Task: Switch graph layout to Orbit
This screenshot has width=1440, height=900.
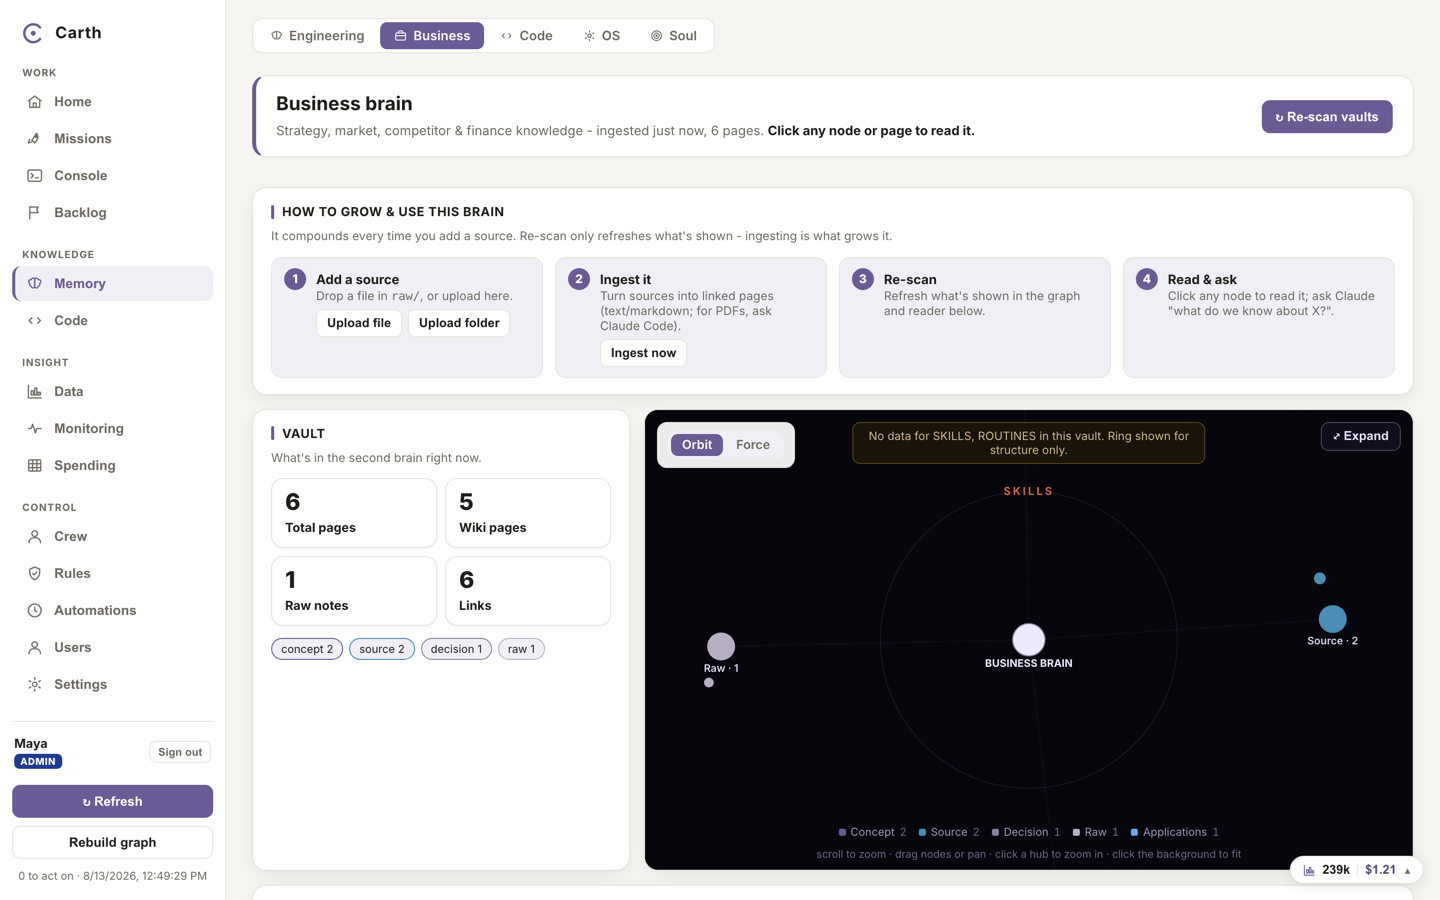Action: tap(697, 445)
